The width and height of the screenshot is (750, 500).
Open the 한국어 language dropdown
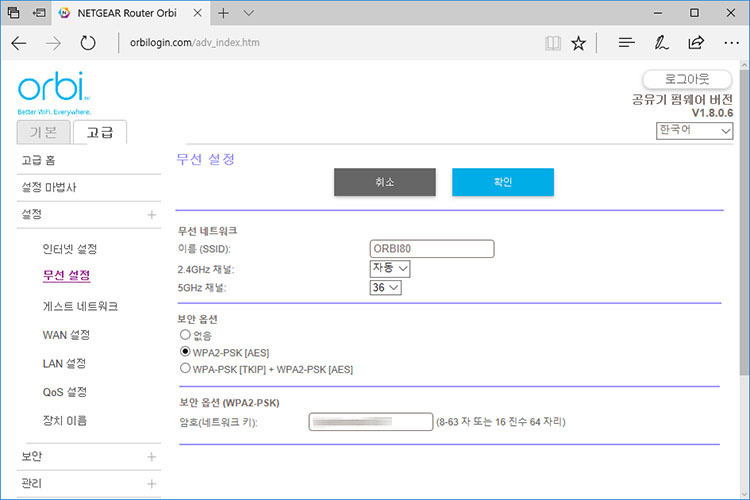pyautogui.click(x=695, y=131)
